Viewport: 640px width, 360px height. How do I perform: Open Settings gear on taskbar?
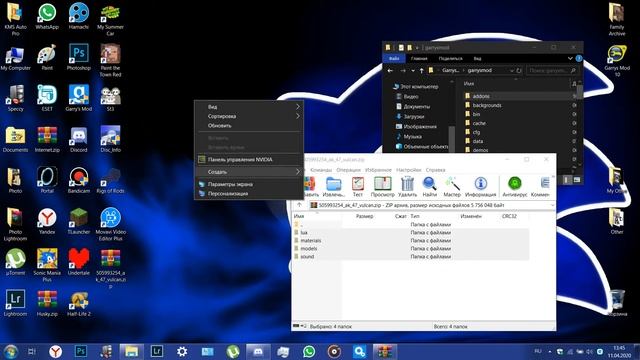pos(182,351)
